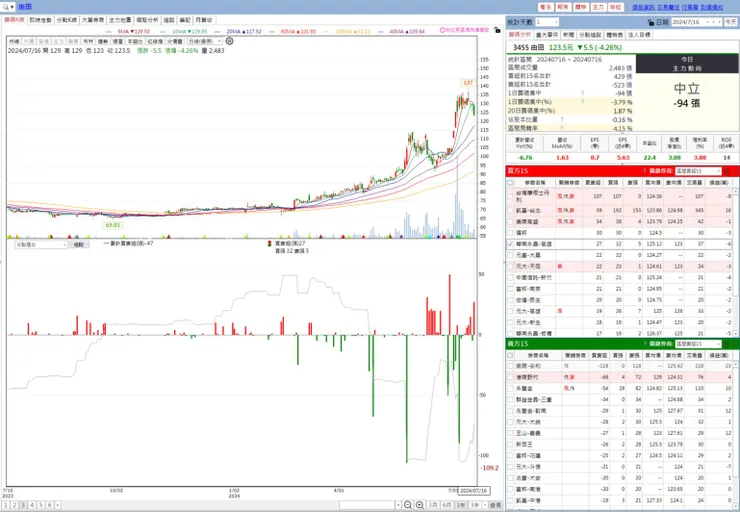Toggle the 爆量 chart overlay button

click(x=118, y=42)
